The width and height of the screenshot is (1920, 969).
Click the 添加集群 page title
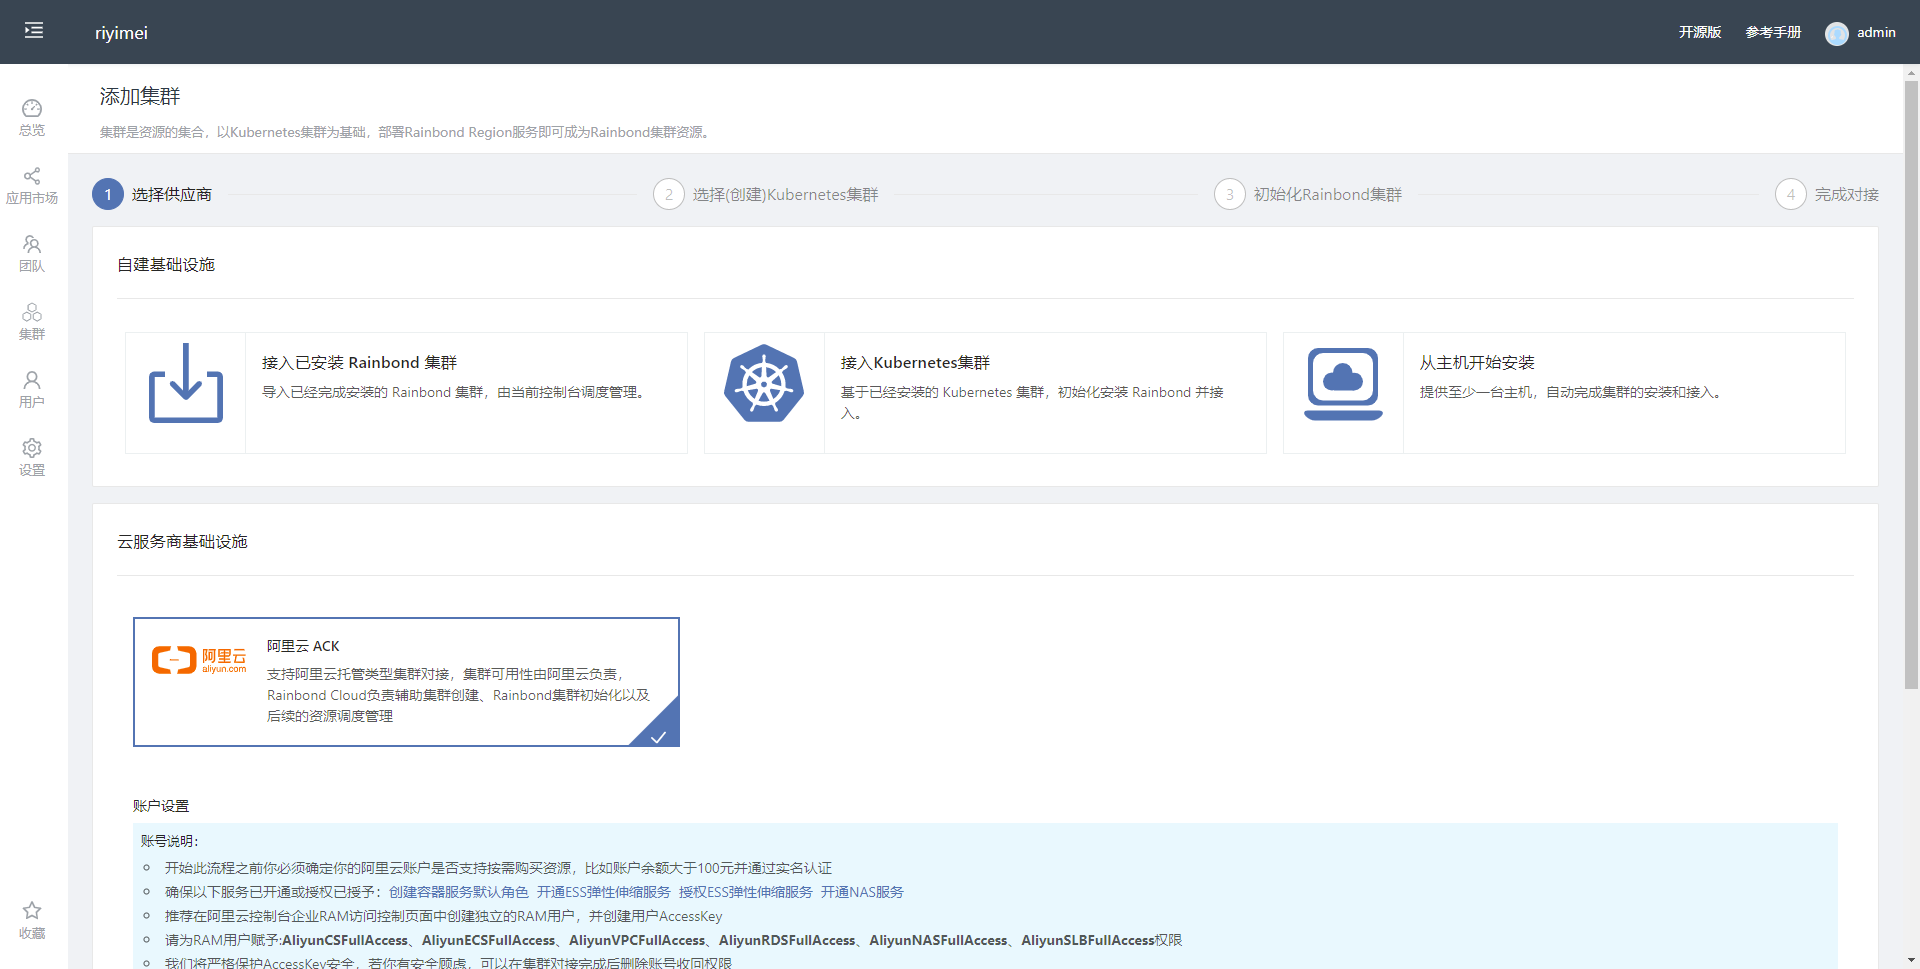140,96
